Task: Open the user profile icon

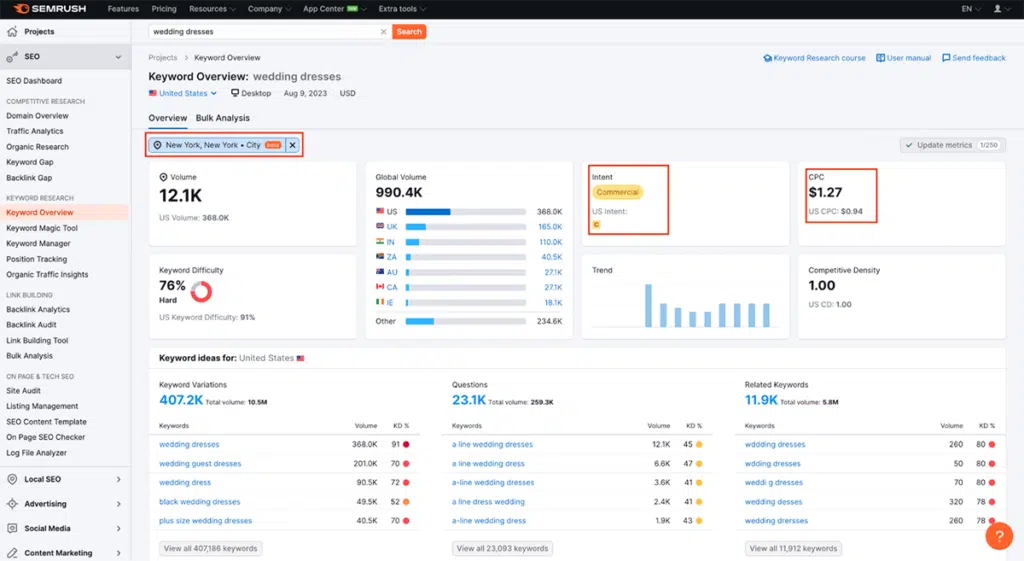Action: point(997,8)
